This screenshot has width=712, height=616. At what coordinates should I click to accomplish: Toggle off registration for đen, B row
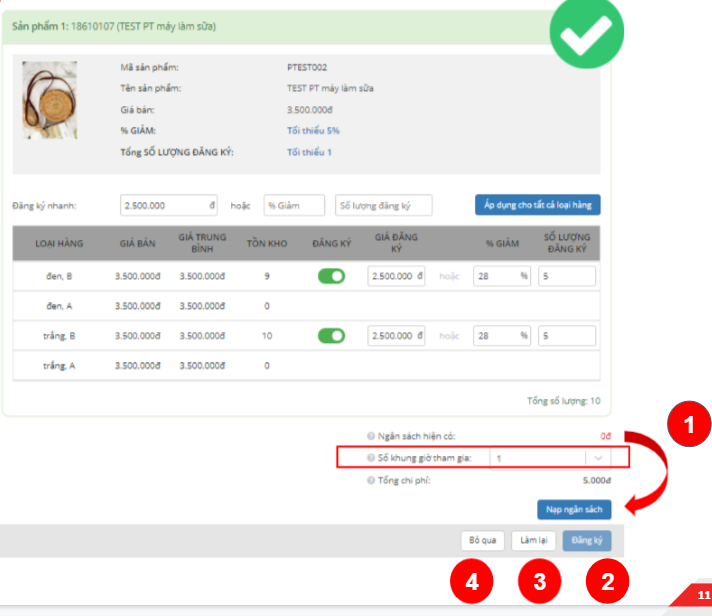click(x=331, y=276)
